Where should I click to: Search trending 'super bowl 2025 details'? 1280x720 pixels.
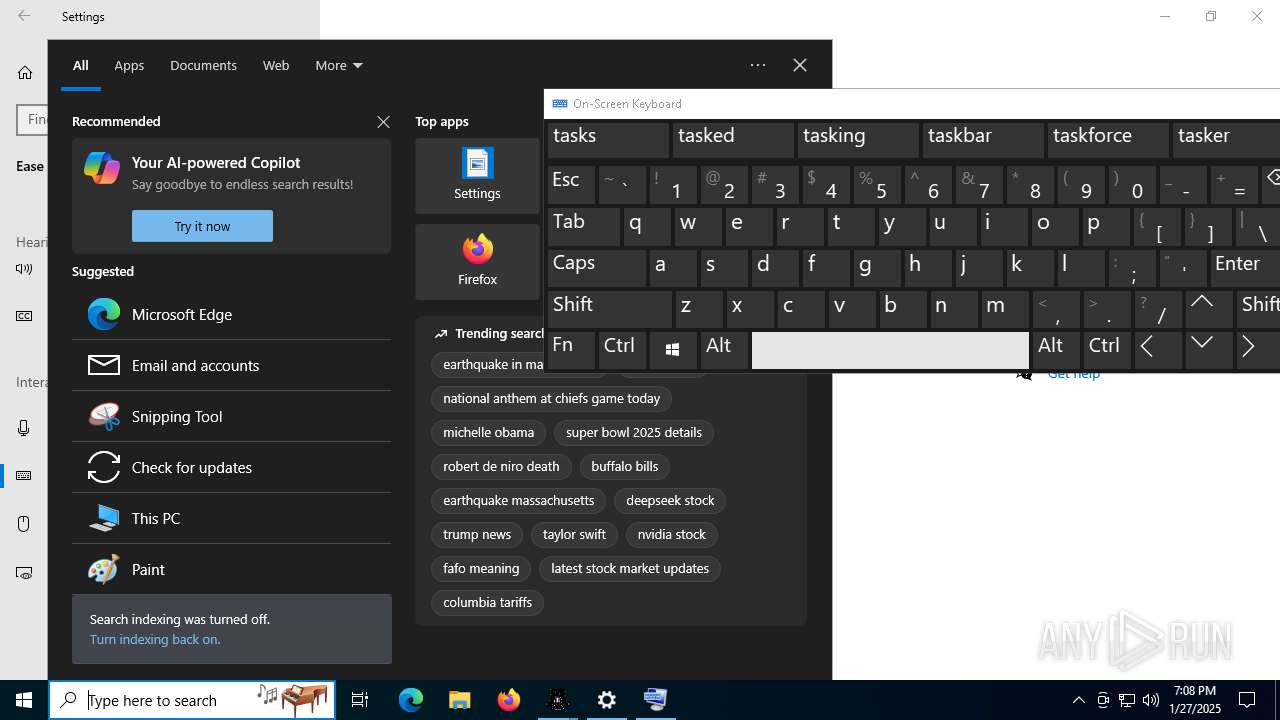(634, 432)
